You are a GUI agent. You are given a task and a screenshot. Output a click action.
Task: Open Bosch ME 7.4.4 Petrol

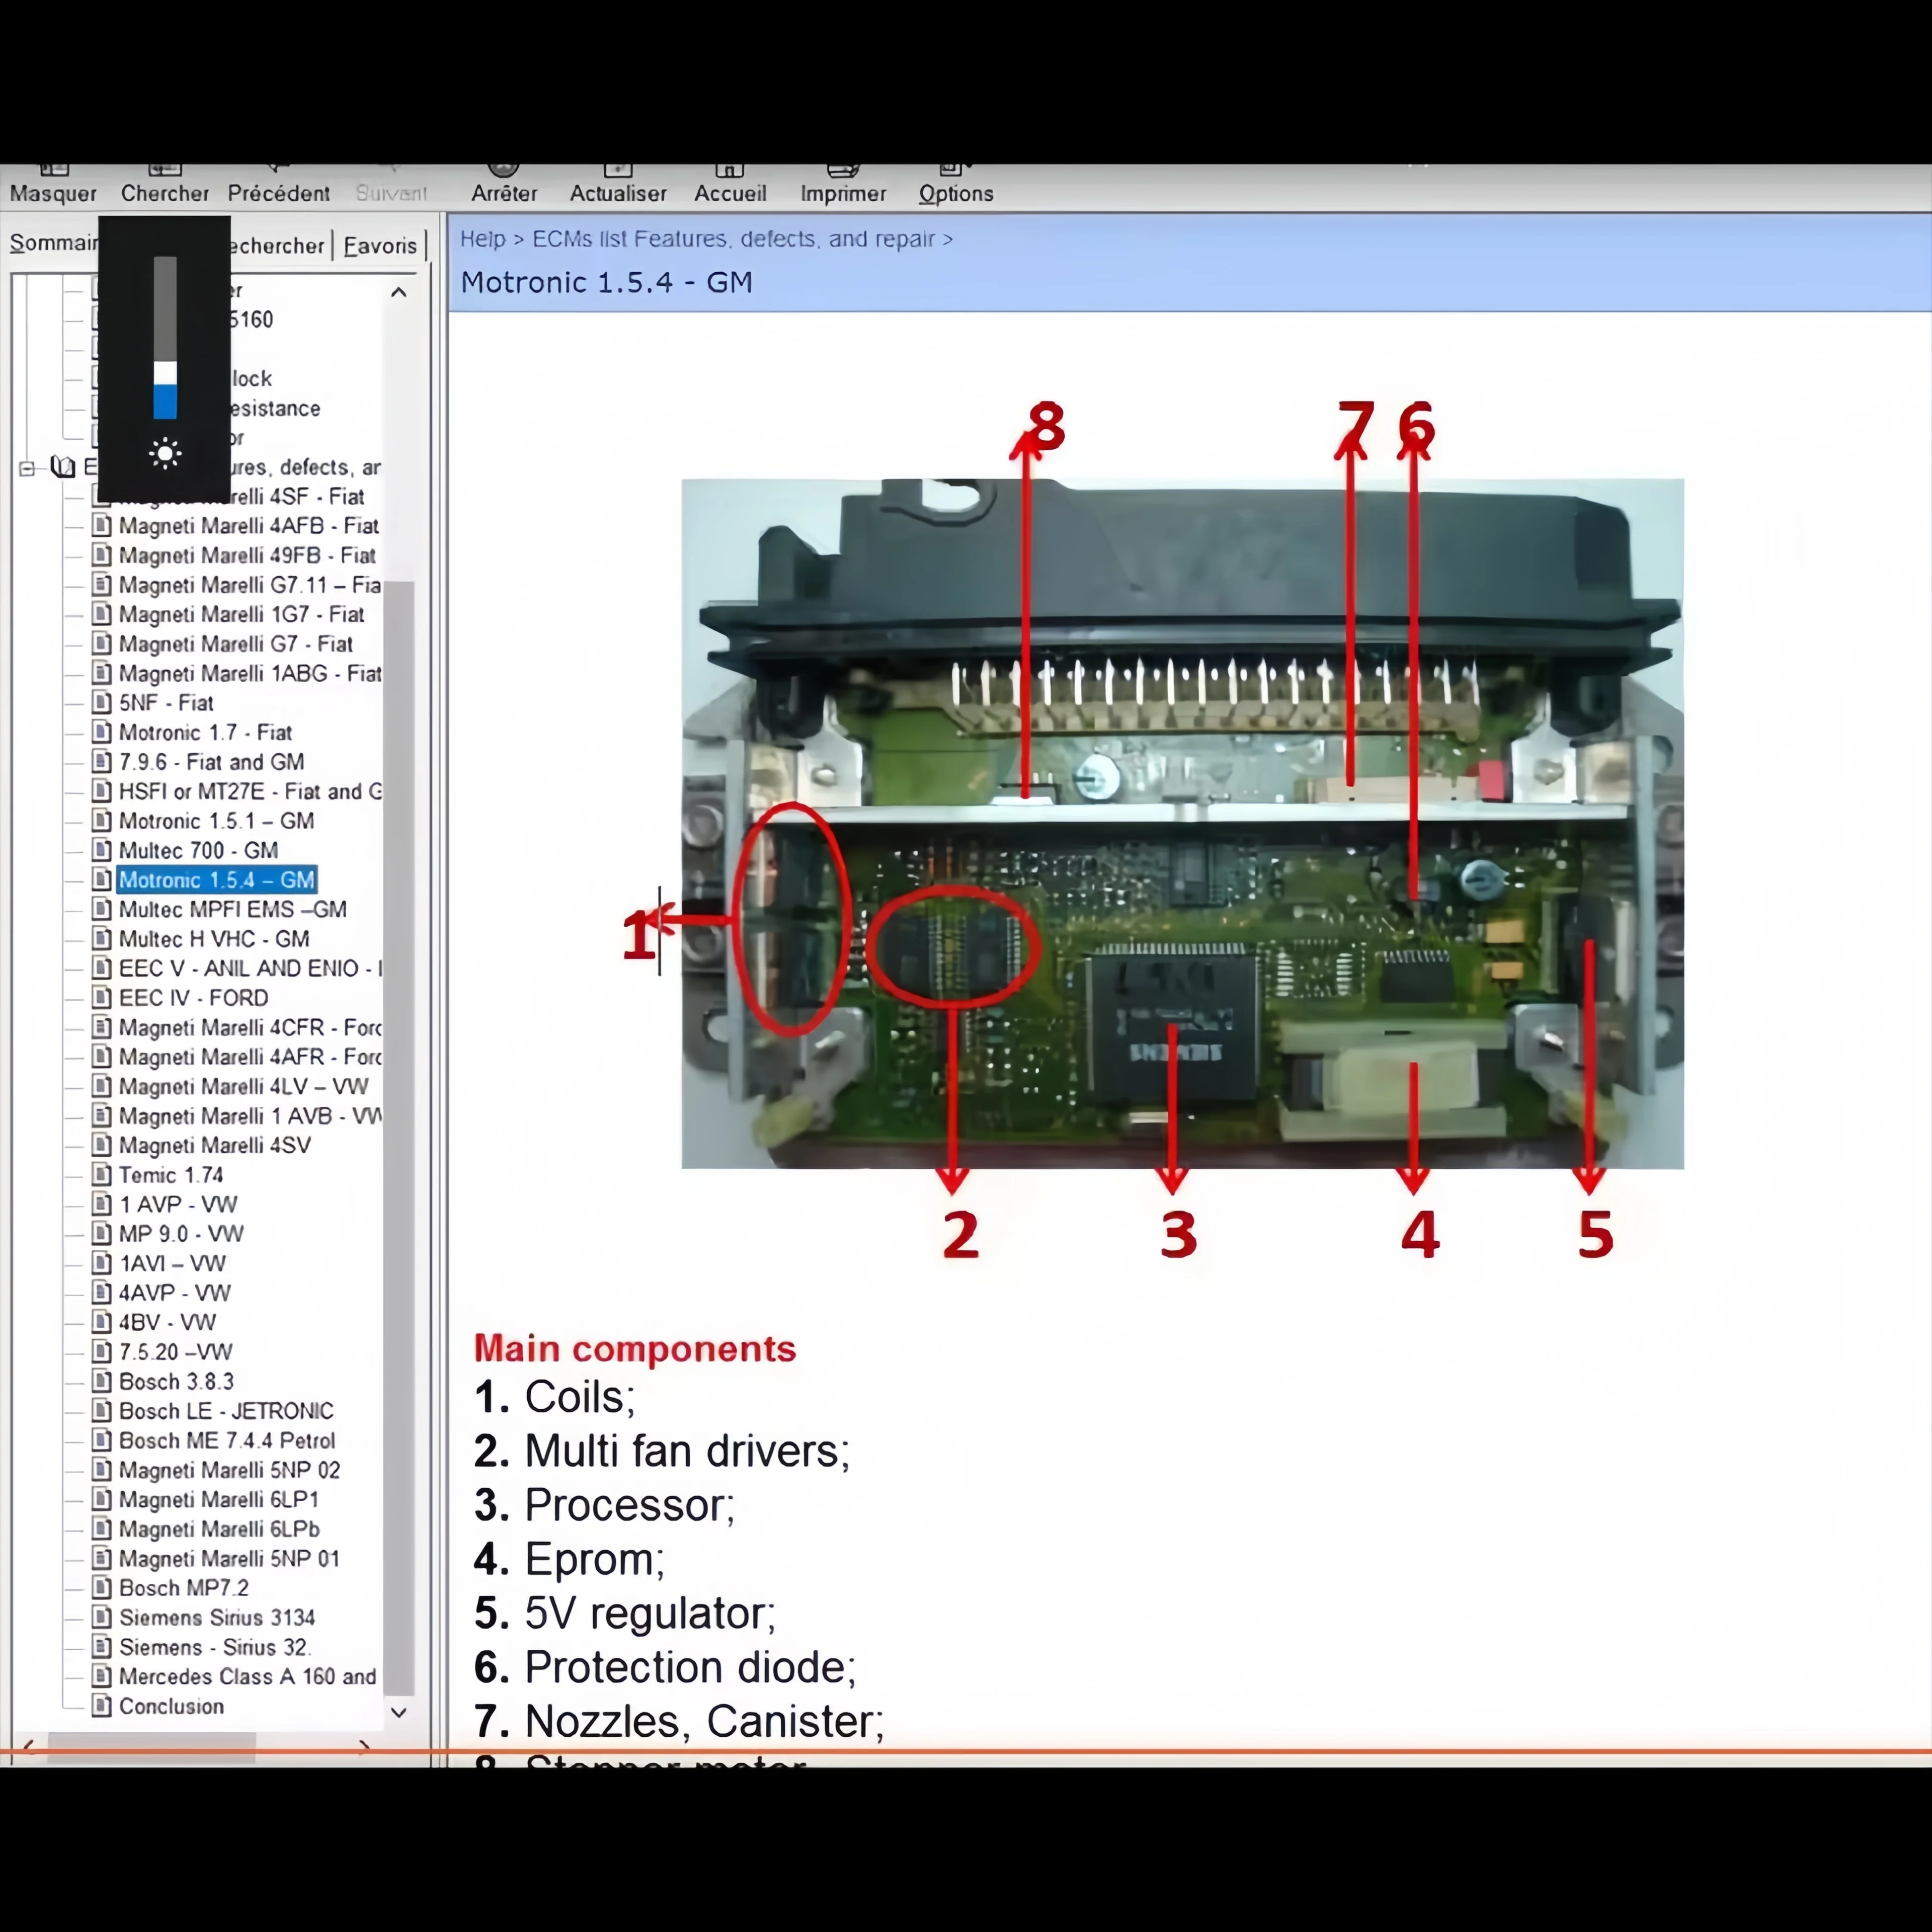227,1440
